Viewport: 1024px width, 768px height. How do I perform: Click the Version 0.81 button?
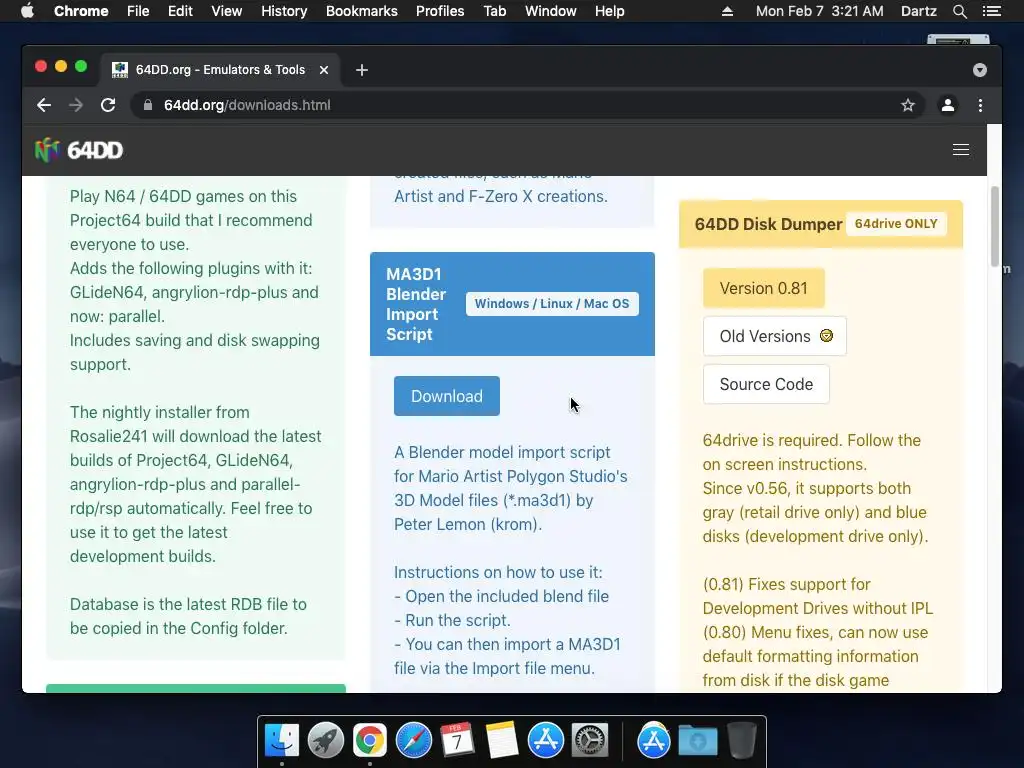point(763,288)
